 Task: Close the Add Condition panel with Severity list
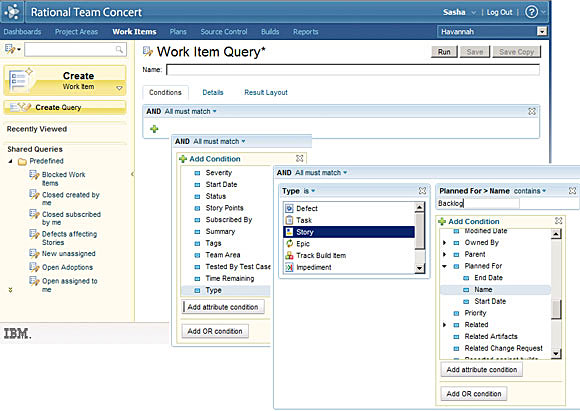[x=300, y=158]
